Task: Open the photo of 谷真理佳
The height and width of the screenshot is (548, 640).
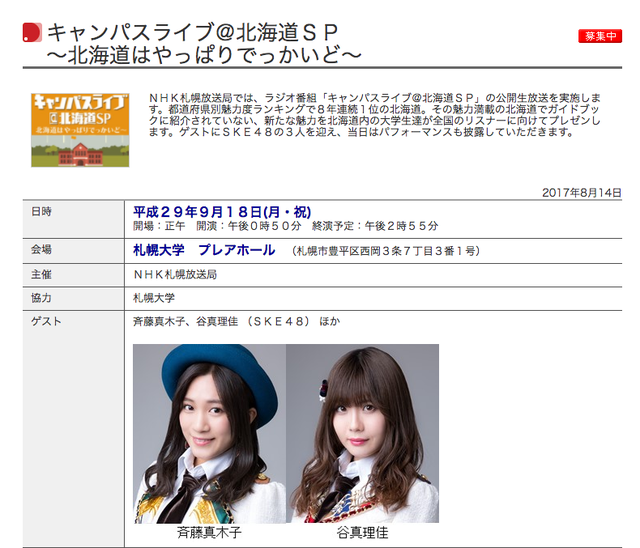Action: (362, 433)
